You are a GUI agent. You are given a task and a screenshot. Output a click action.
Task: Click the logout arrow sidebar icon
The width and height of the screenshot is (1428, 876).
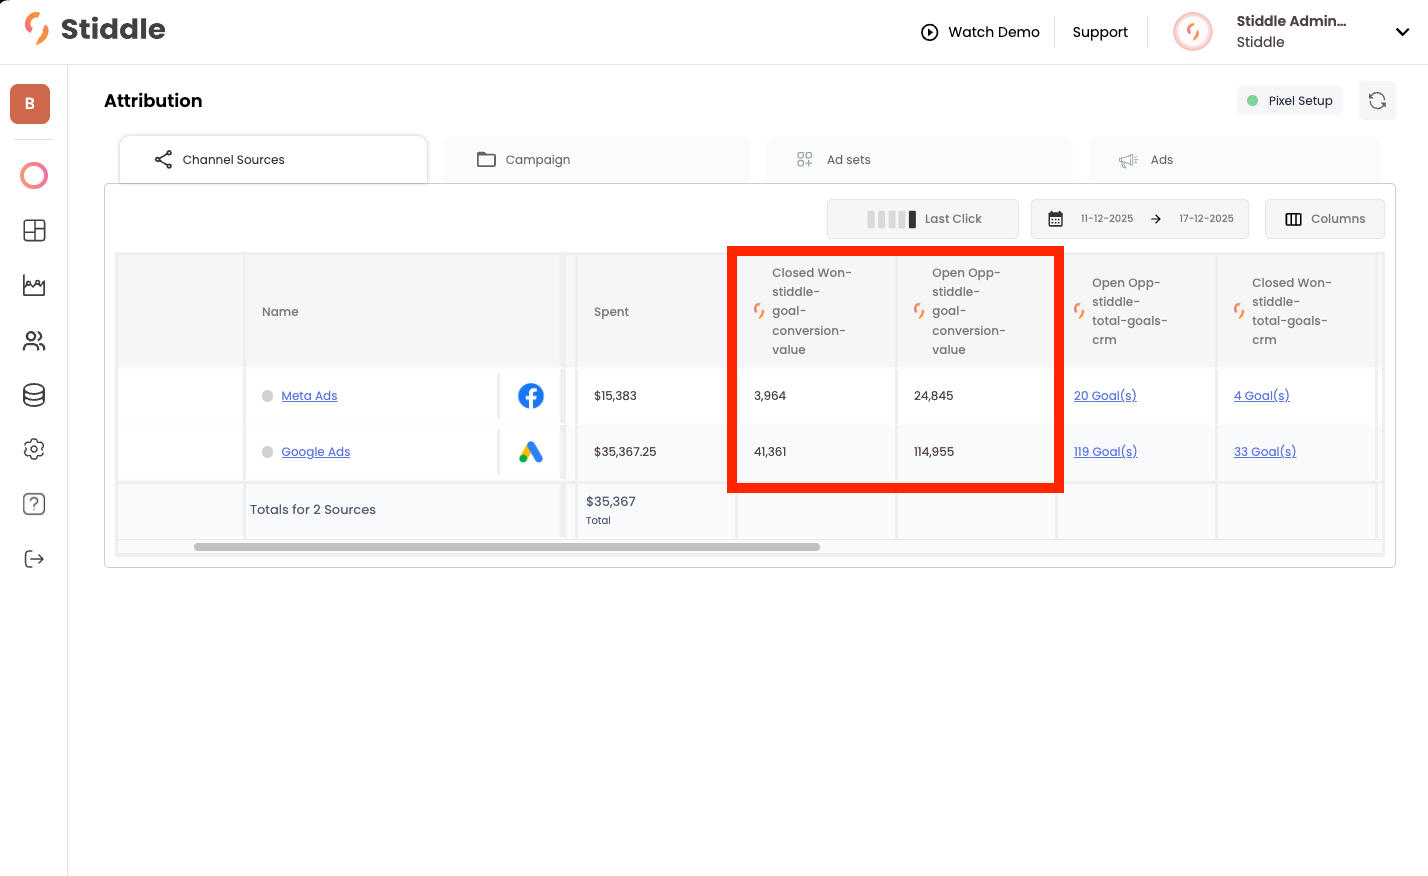click(x=34, y=559)
